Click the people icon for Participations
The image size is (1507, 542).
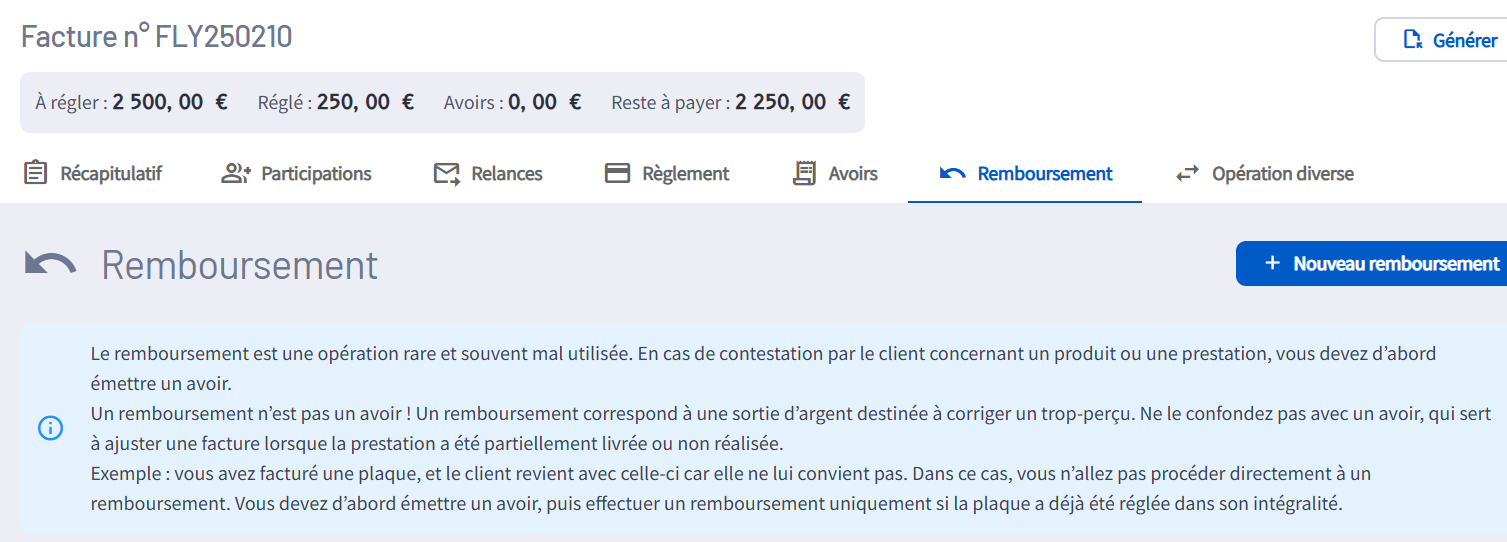[x=235, y=173]
